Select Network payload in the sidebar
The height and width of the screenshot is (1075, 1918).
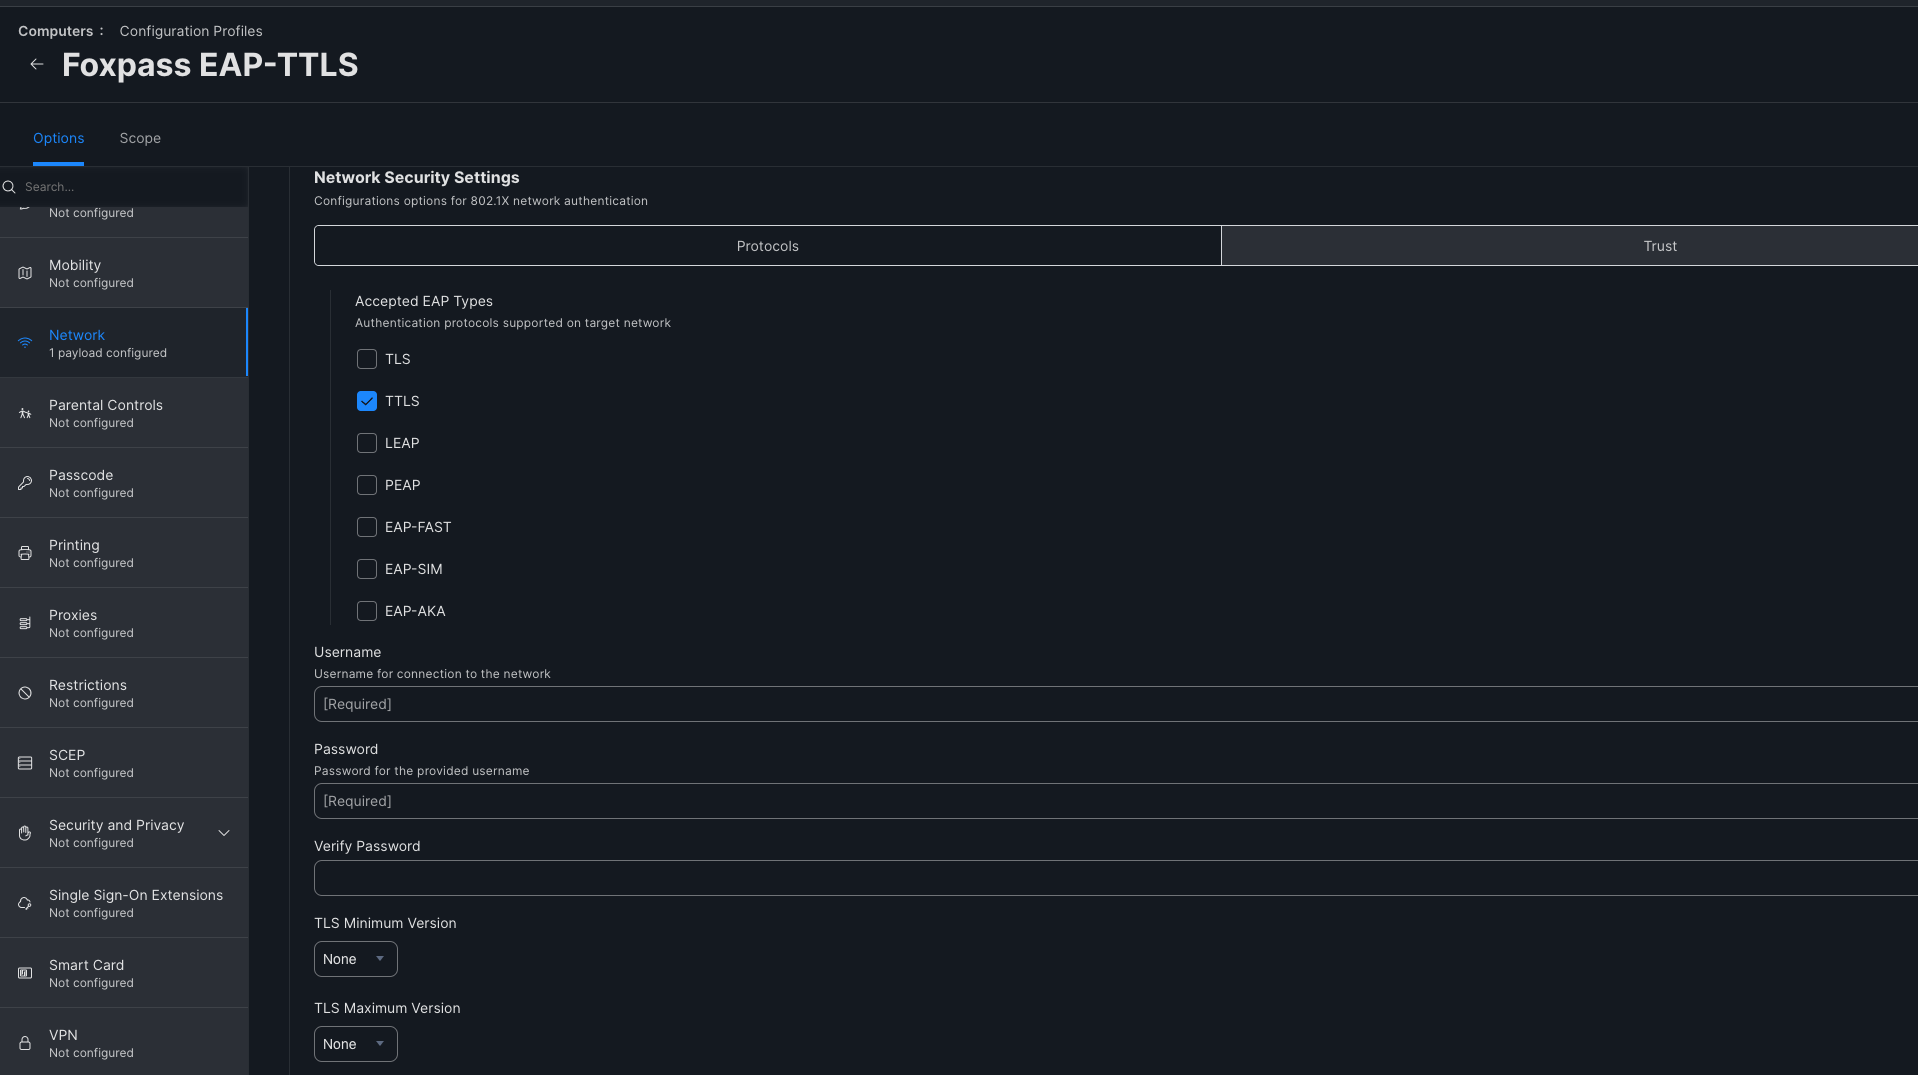pyautogui.click(x=124, y=343)
